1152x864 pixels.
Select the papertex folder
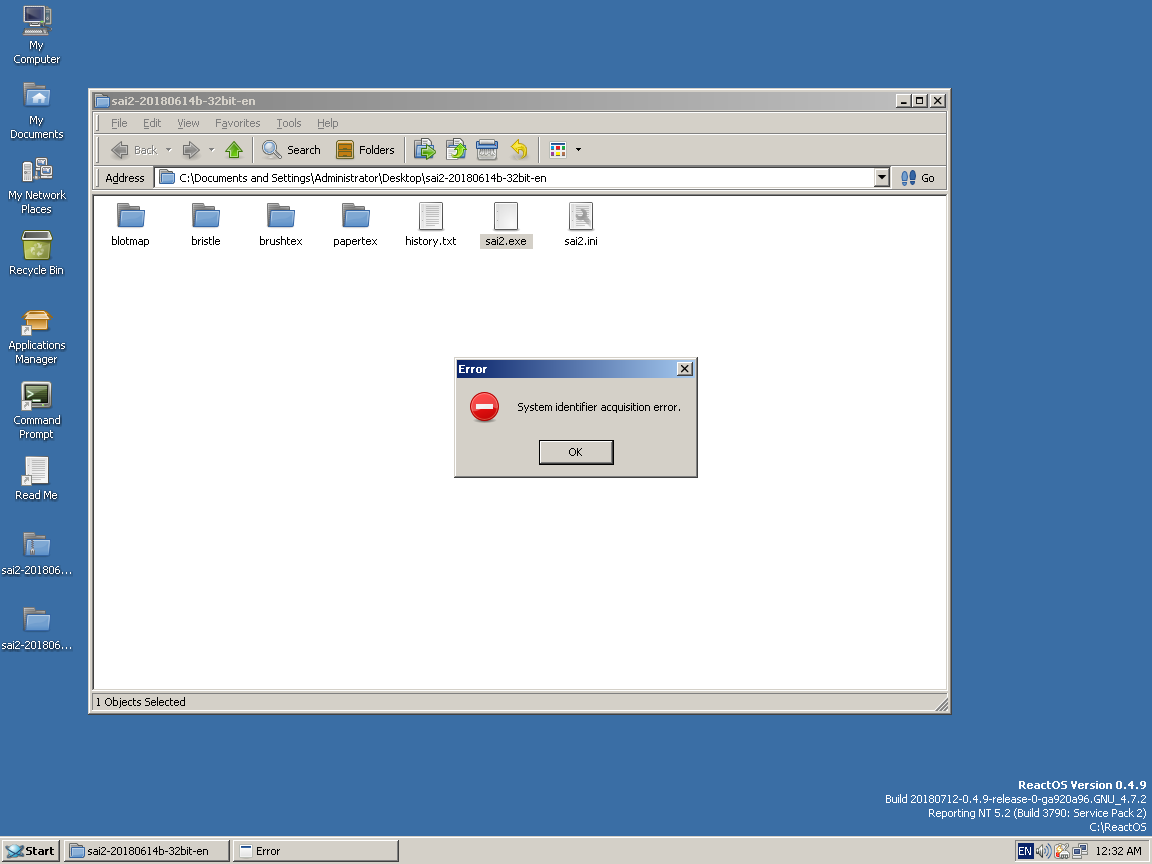pyautogui.click(x=356, y=225)
